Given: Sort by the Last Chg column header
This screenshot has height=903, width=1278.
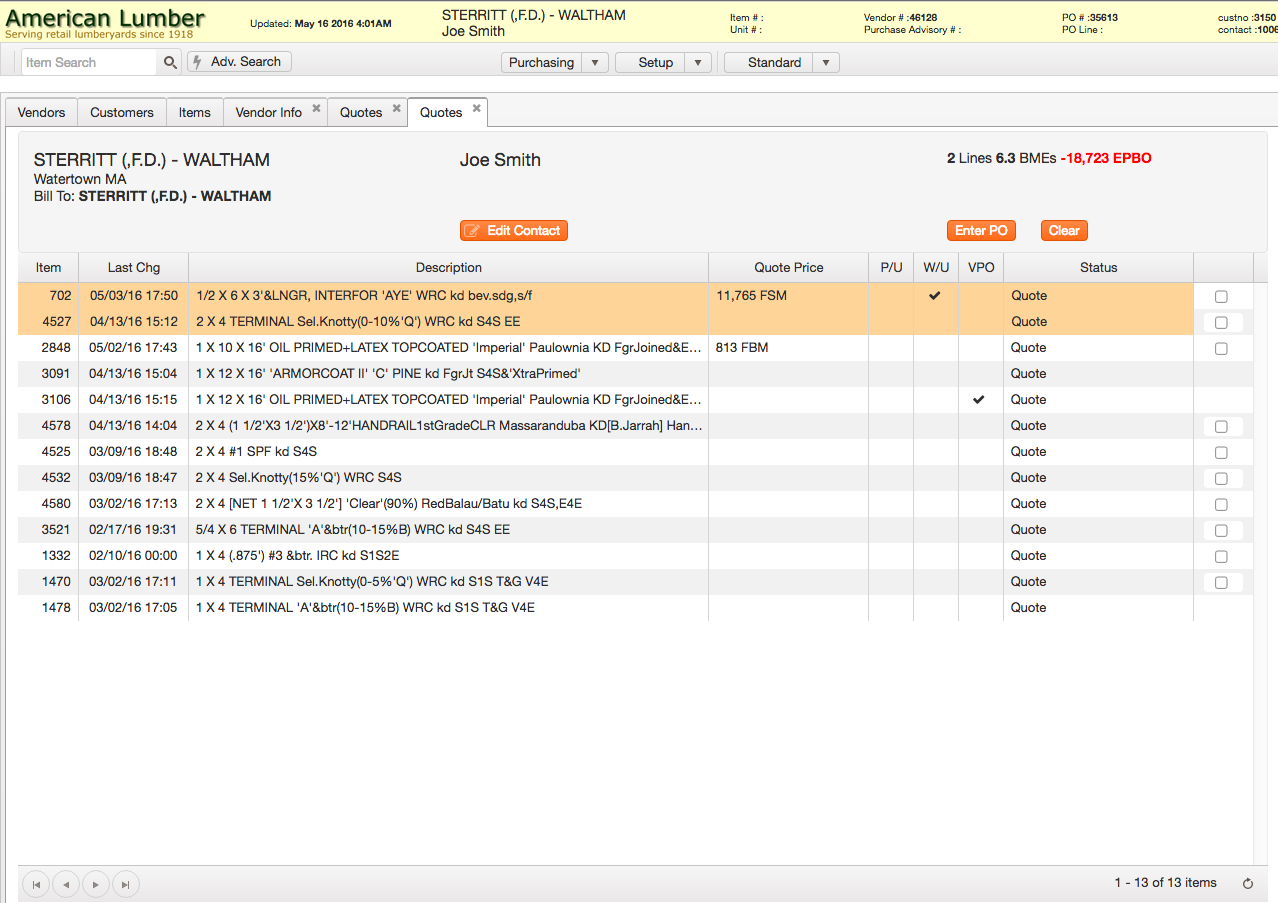Looking at the screenshot, I should [134, 268].
